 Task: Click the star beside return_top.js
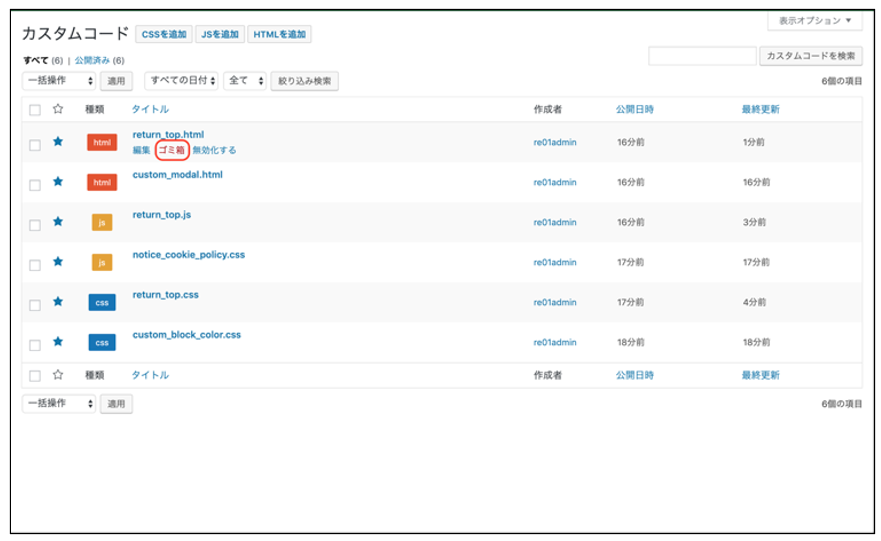pos(58,221)
